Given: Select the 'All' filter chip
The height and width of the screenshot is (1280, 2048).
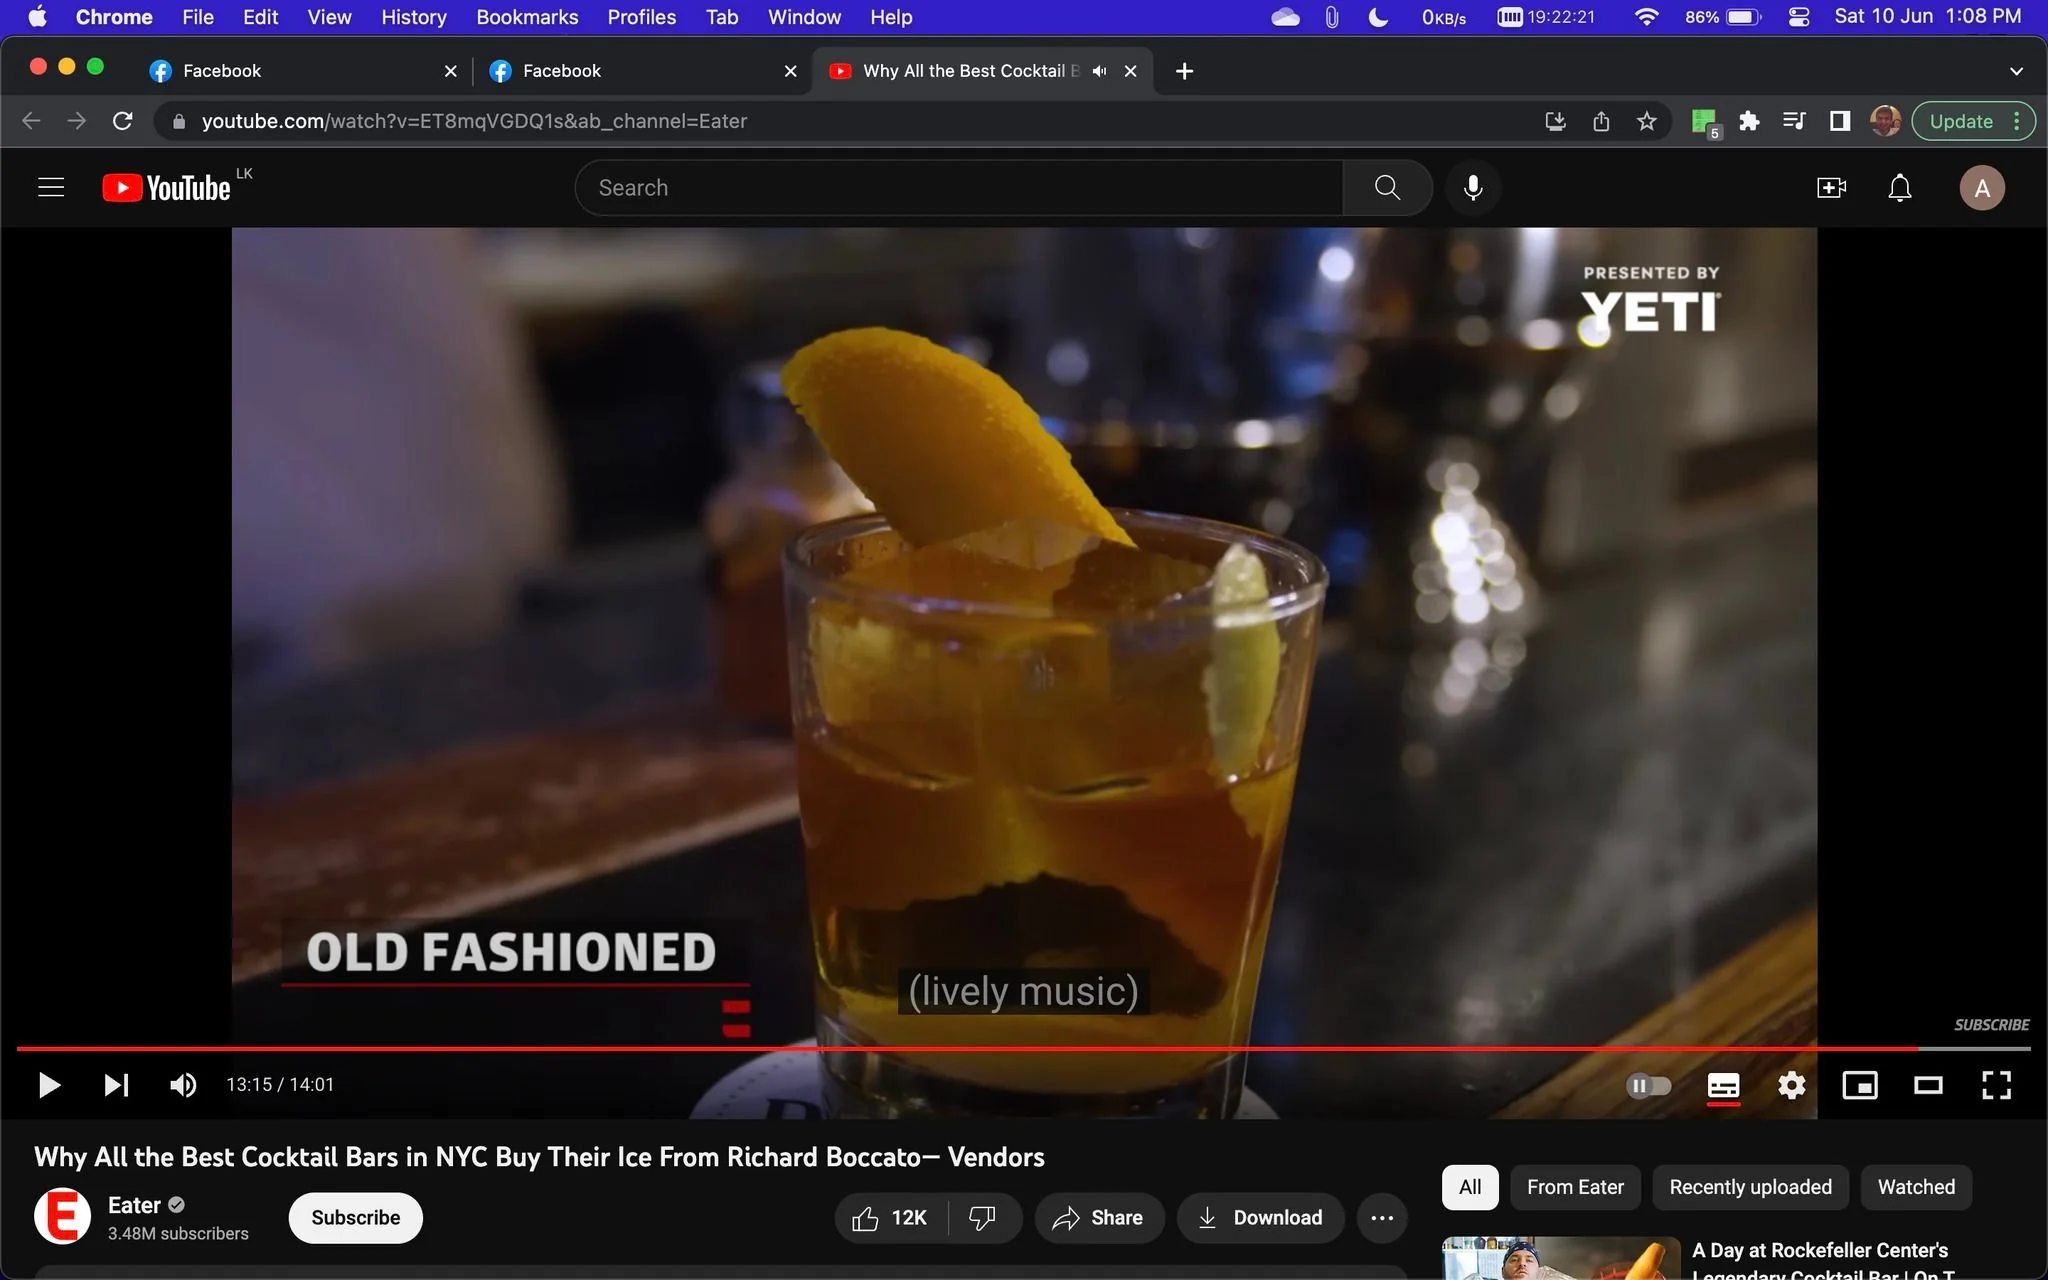Looking at the screenshot, I should [x=1470, y=1187].
